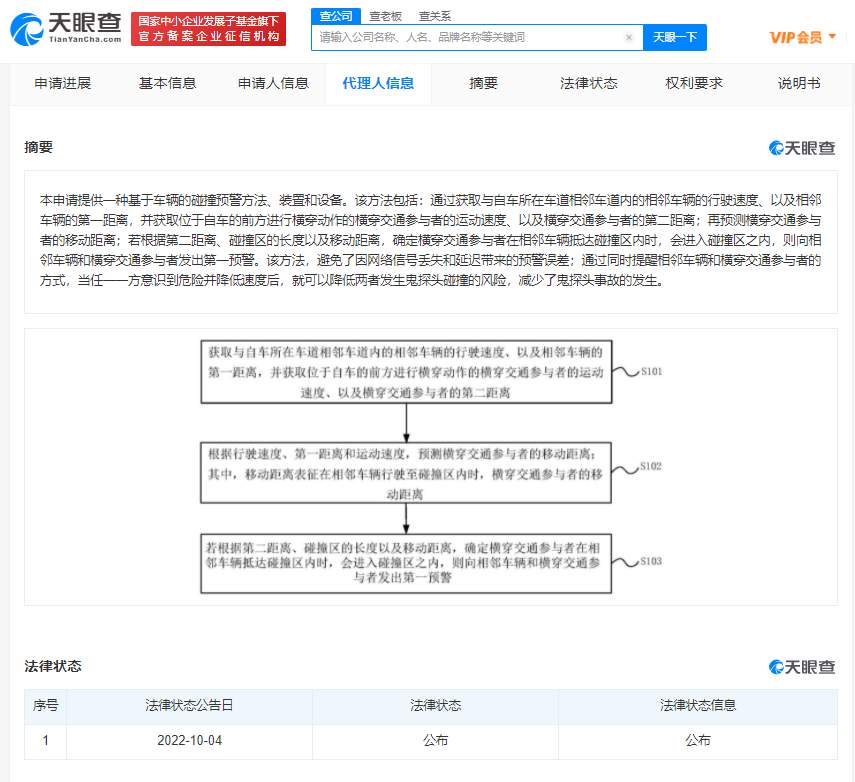Switch to the 法律状态 tab

[x=588, y=83]
